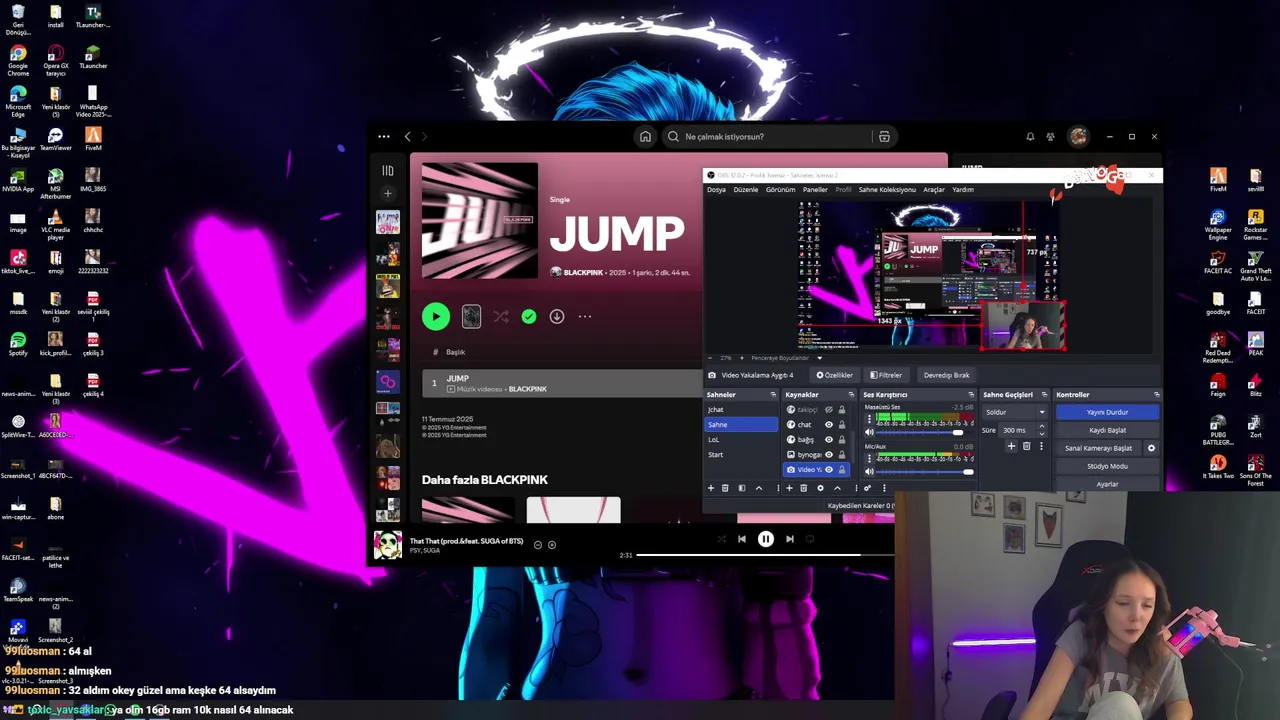This screenshot has height=720, width=1280.
Task: Open the Google Chrome desktop shortcut
Action: pyautogui.click(x=18, y=60)
